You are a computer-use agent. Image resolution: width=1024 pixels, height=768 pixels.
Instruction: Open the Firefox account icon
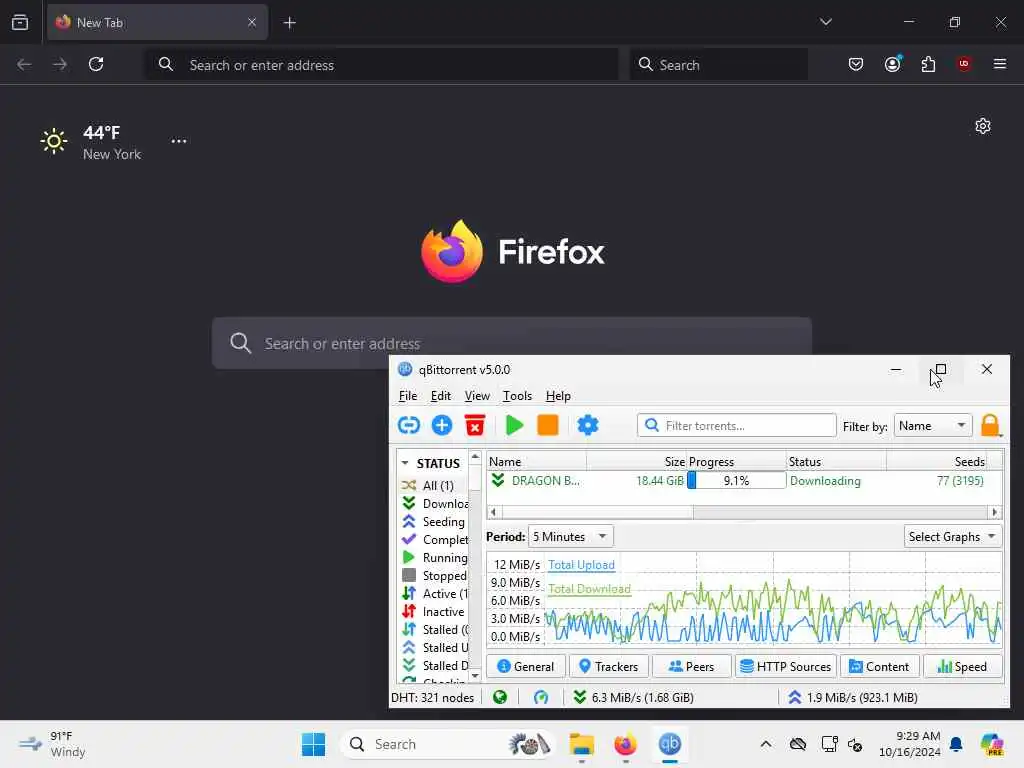click(893, 64)
